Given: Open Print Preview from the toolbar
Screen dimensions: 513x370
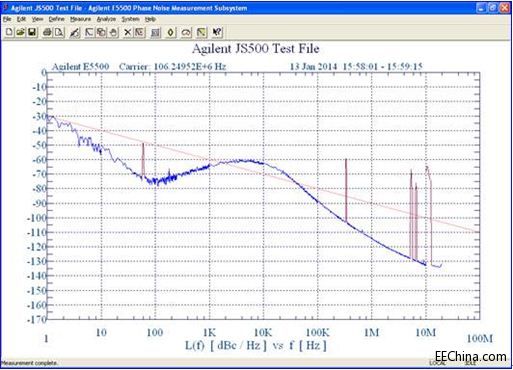Looking at the screenshot, I should pyautogui.click(x=59, y=32).
